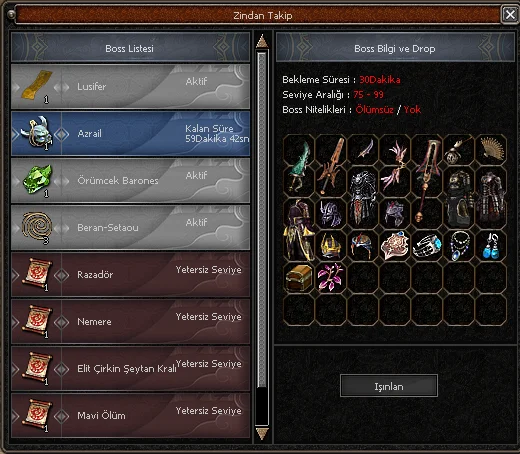This screenshot has width=520, height=454.
Task: Select the Beran-Setaou boss row
Action: pyautogui.click(x=131, y=228)
